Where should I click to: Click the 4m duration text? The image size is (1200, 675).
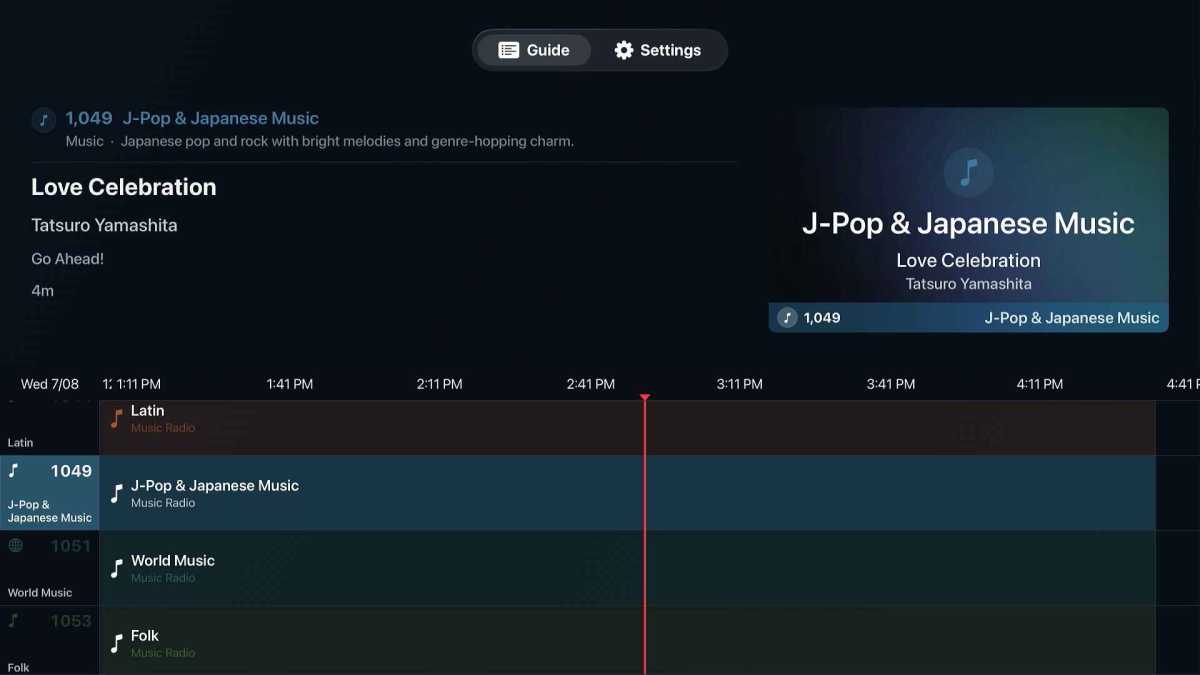[42, 291]
